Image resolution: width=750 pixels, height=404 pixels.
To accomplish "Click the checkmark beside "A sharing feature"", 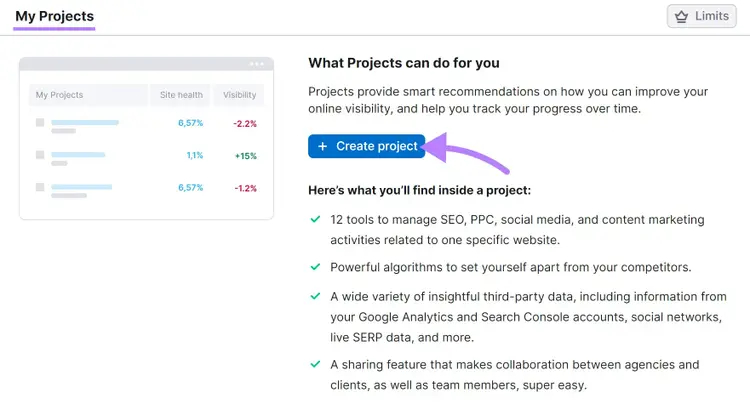I will [315, 364].
